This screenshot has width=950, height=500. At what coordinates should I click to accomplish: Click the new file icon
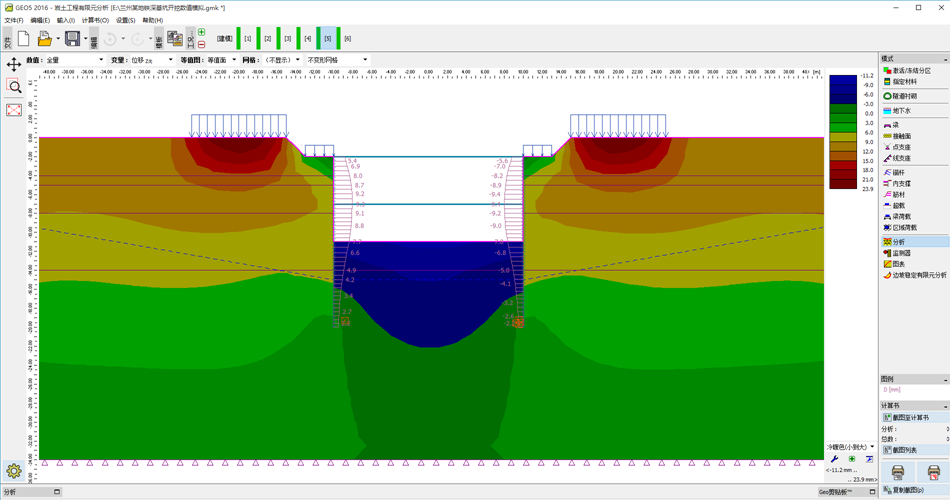tap(23, 39)
